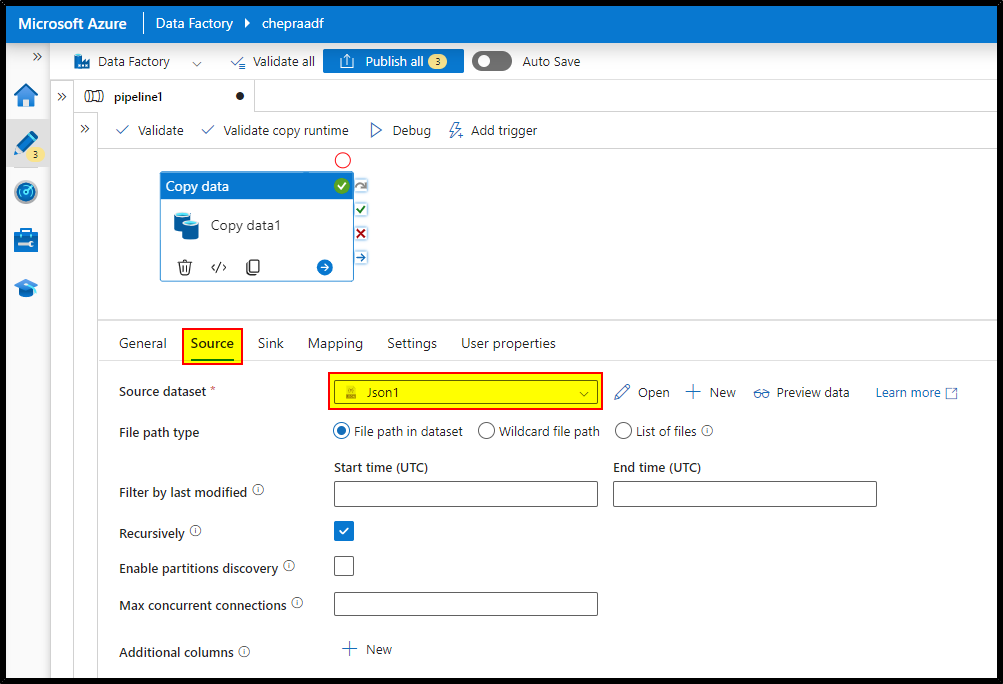Click Validate all in the top toolbar
Screen dimensions: 1003x684
click(273, 61)
